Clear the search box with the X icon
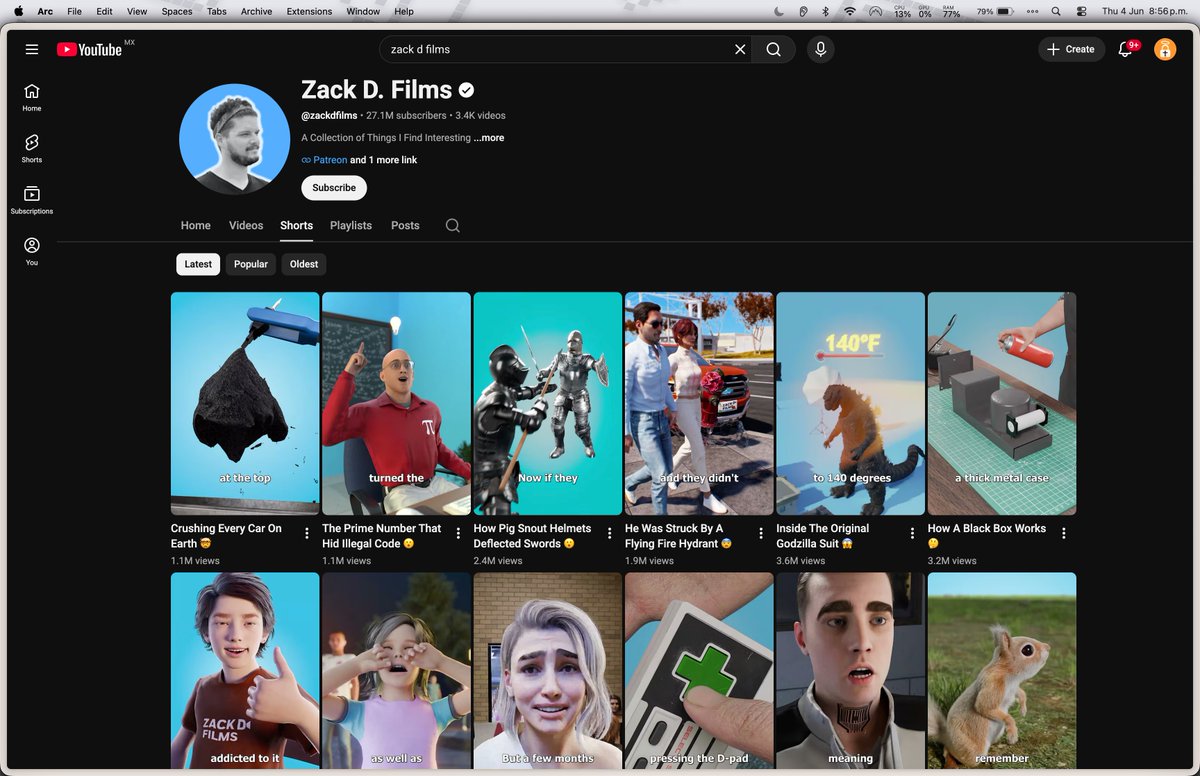The width and height of the screenshot is (1200, 776). [x=740, y=49]
